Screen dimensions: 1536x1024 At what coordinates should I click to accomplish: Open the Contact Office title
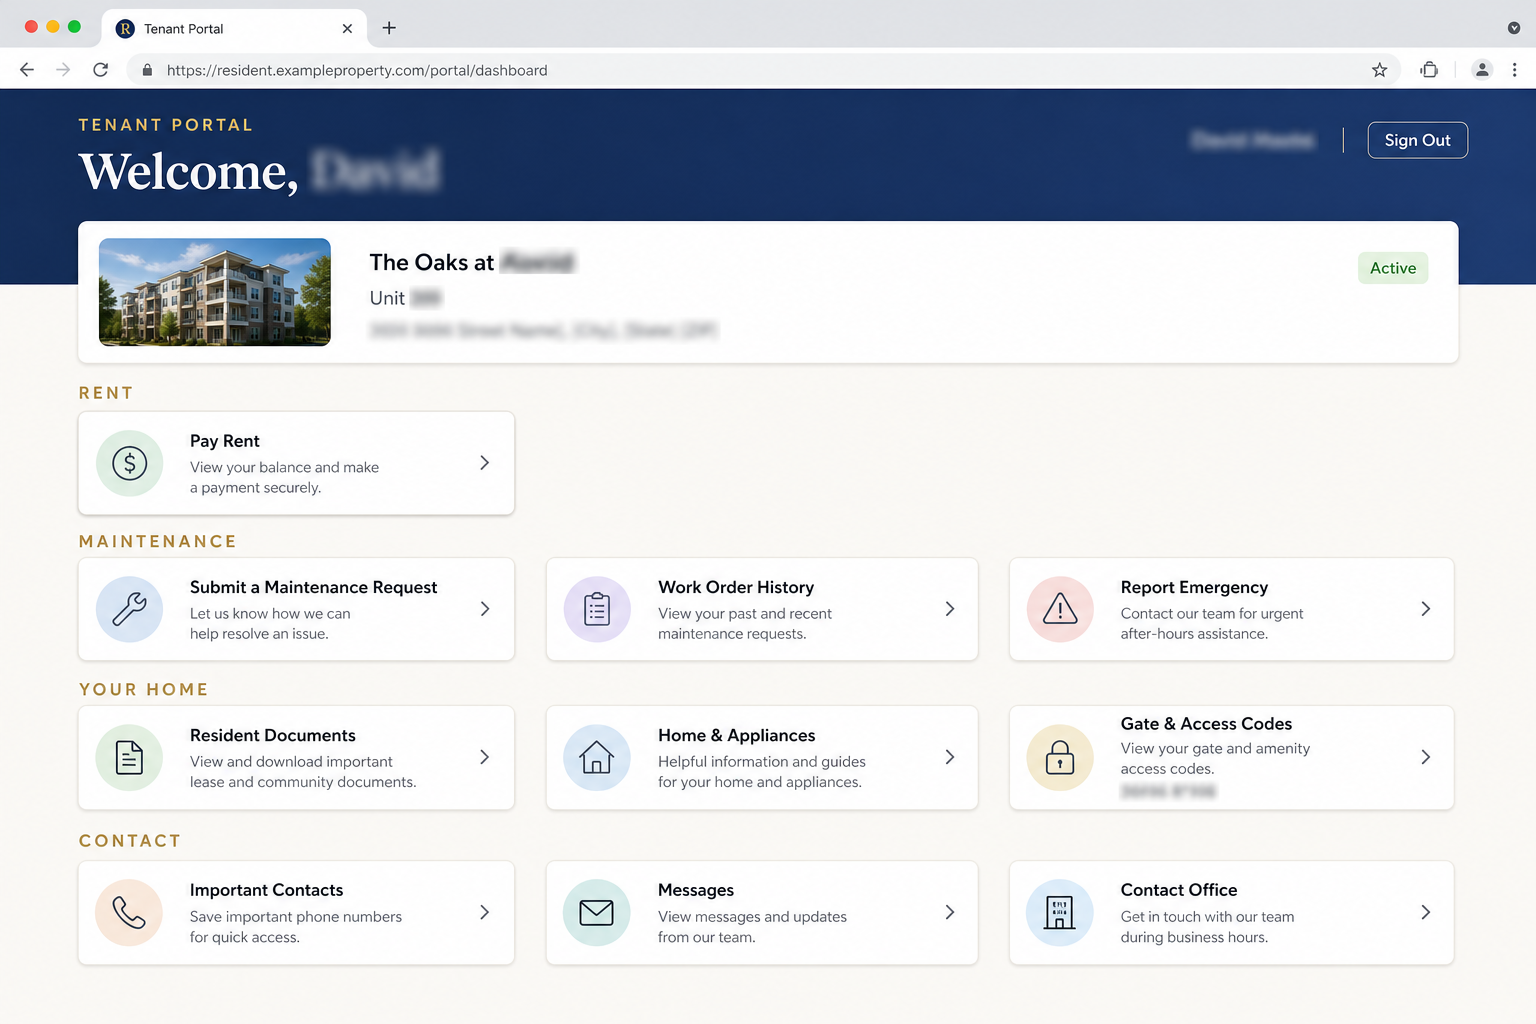(x=1179, y=890)
